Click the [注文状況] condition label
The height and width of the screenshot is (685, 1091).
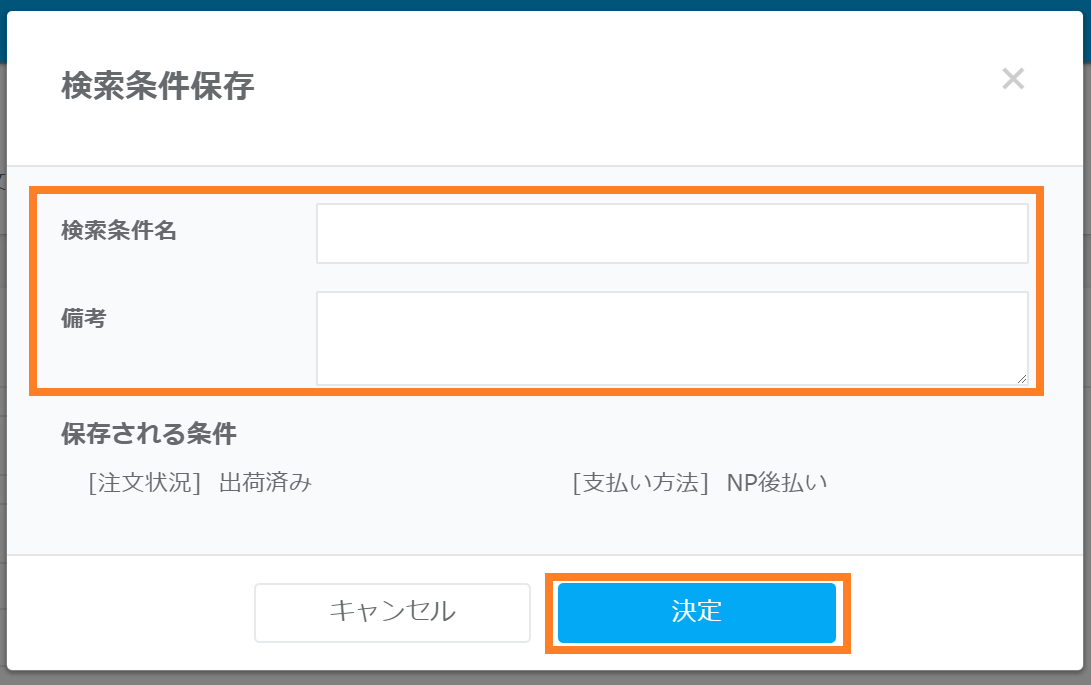point(145,483)
